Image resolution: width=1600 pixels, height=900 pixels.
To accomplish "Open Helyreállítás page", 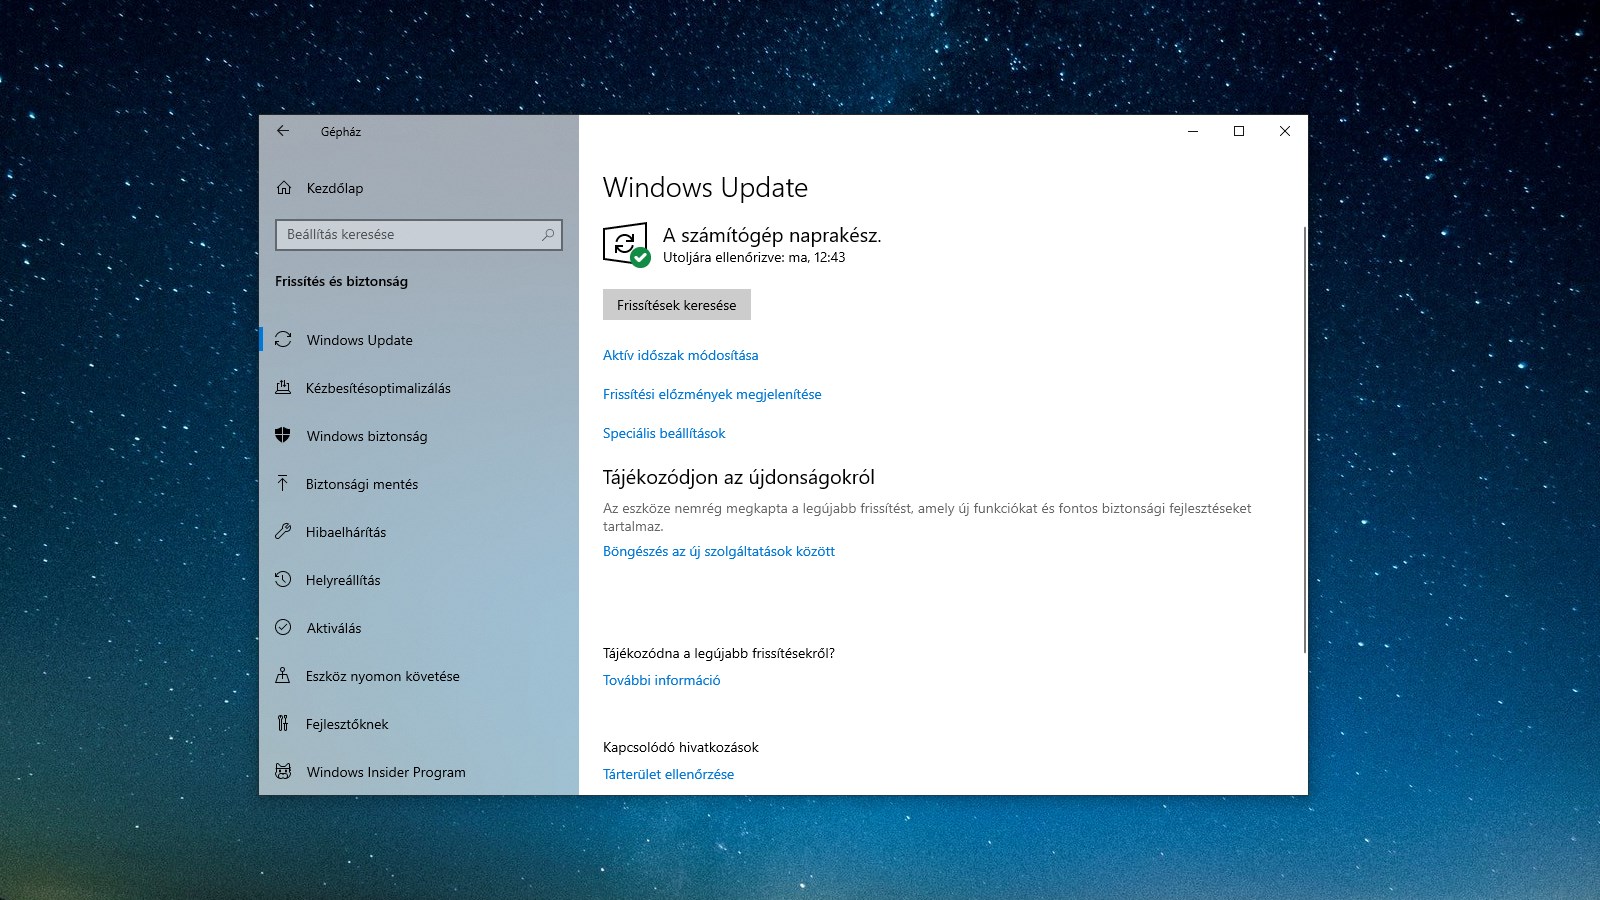I will click(x=419, y=580).
